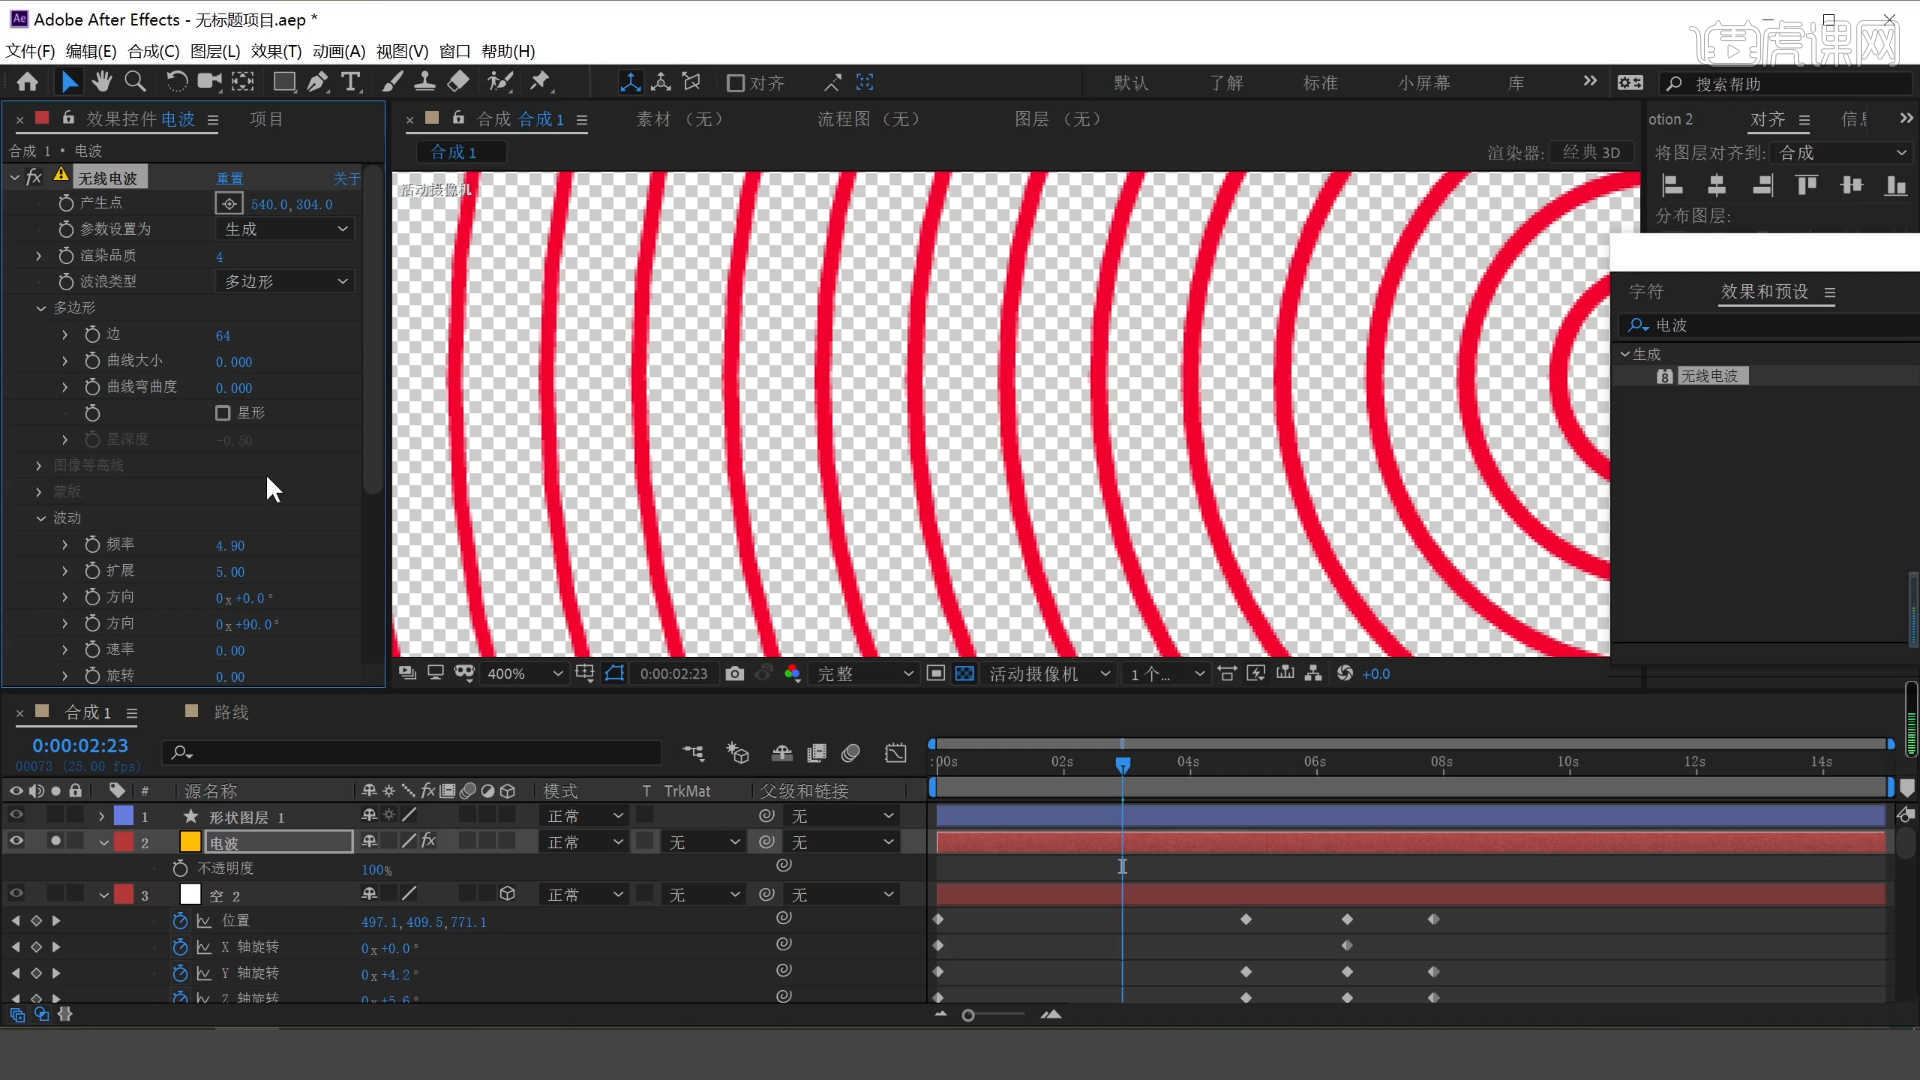Click the graph editor icon in timeline
The image size is (1920, 1080).
896,753
